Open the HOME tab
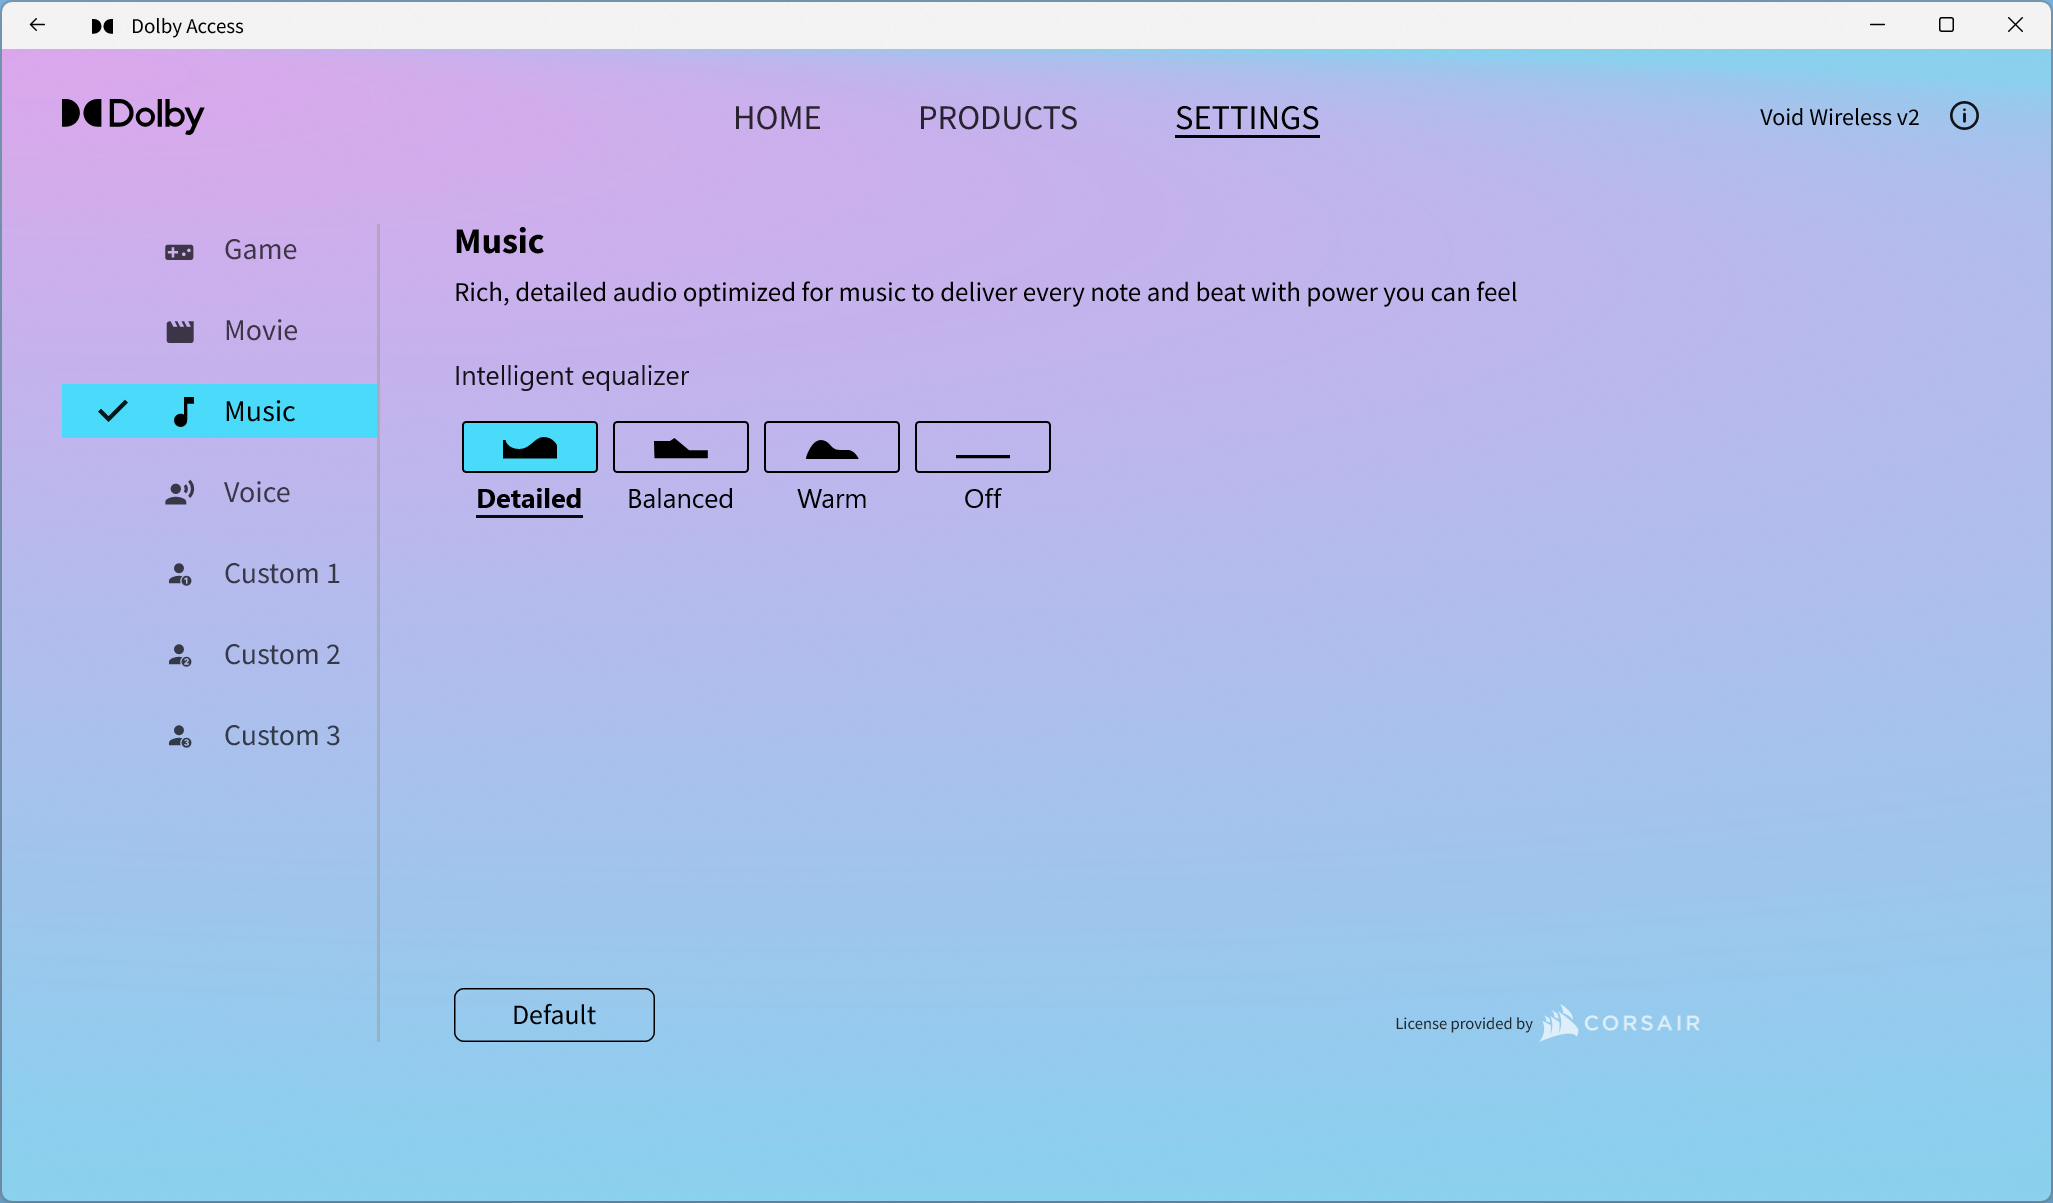The width and height of the screenshot is (2053, 1203). [777, 118]
